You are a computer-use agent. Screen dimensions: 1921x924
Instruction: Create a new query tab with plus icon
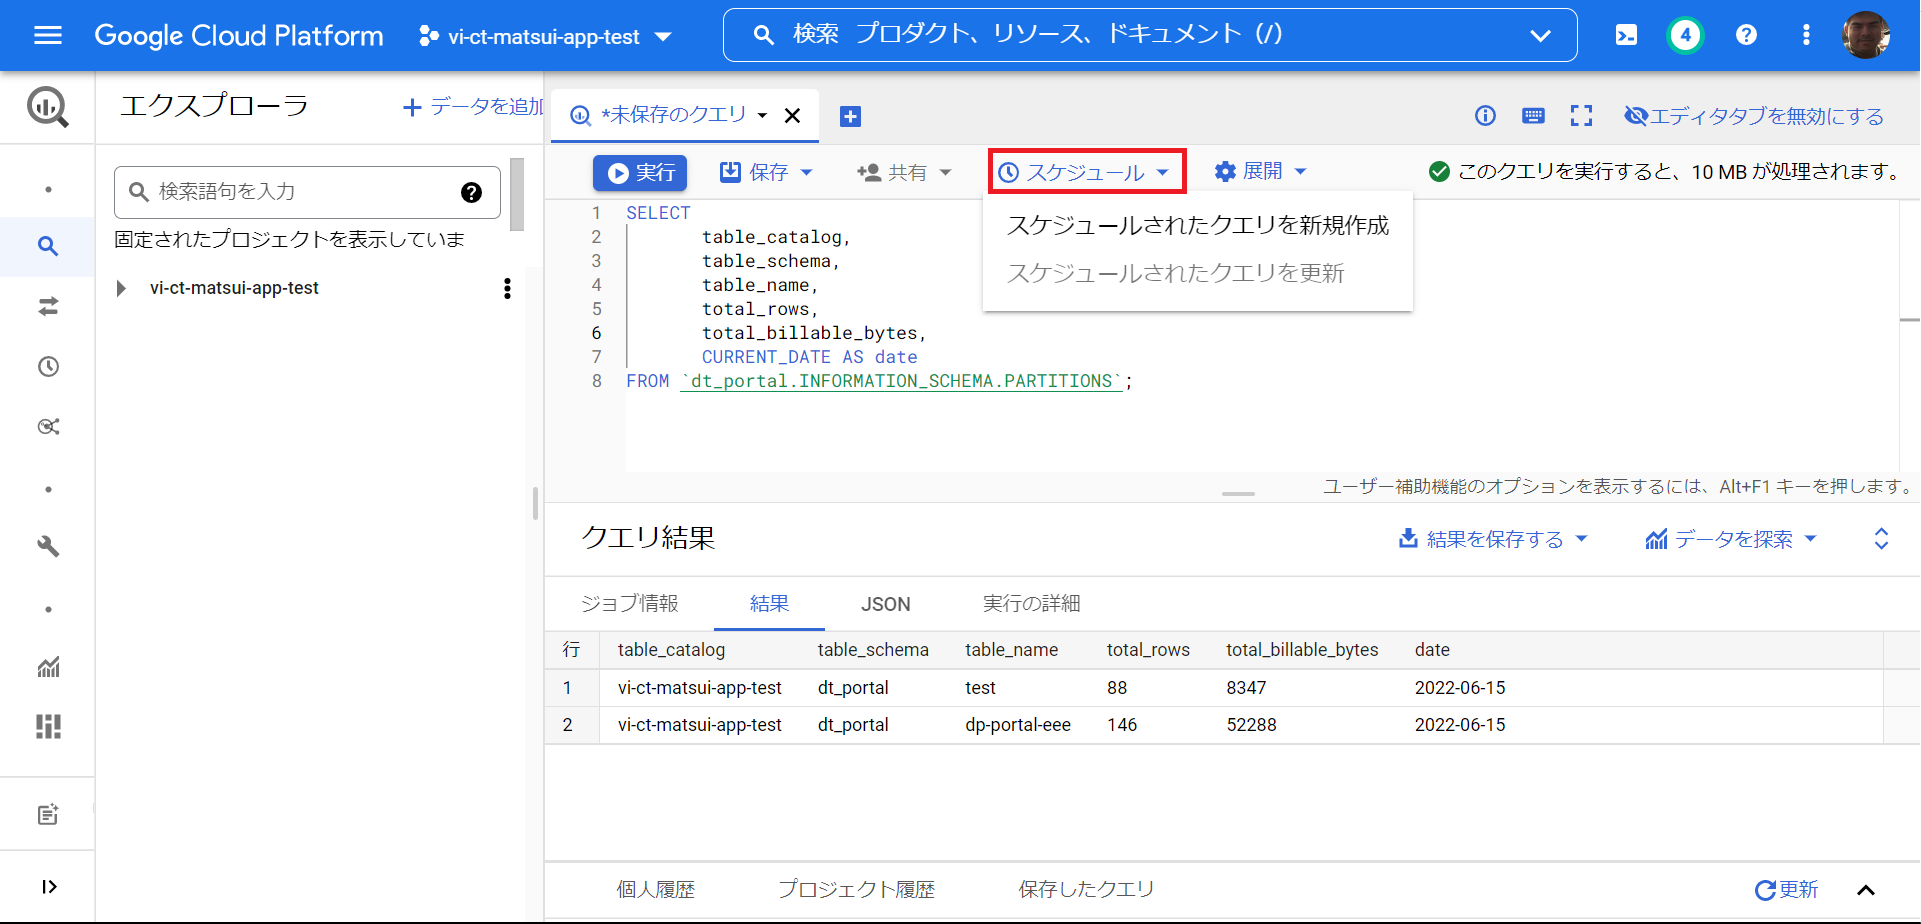(x=850, y=116)
